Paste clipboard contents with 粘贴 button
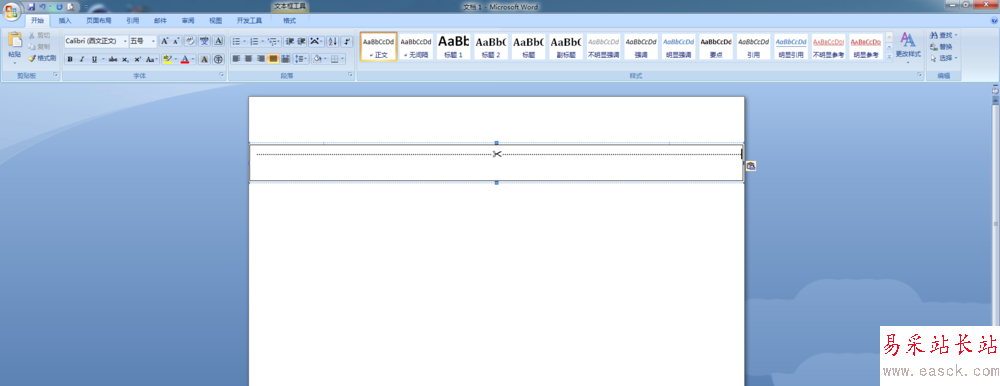Viewport: 1000px width, 386px height. click(x=14, y=48)
